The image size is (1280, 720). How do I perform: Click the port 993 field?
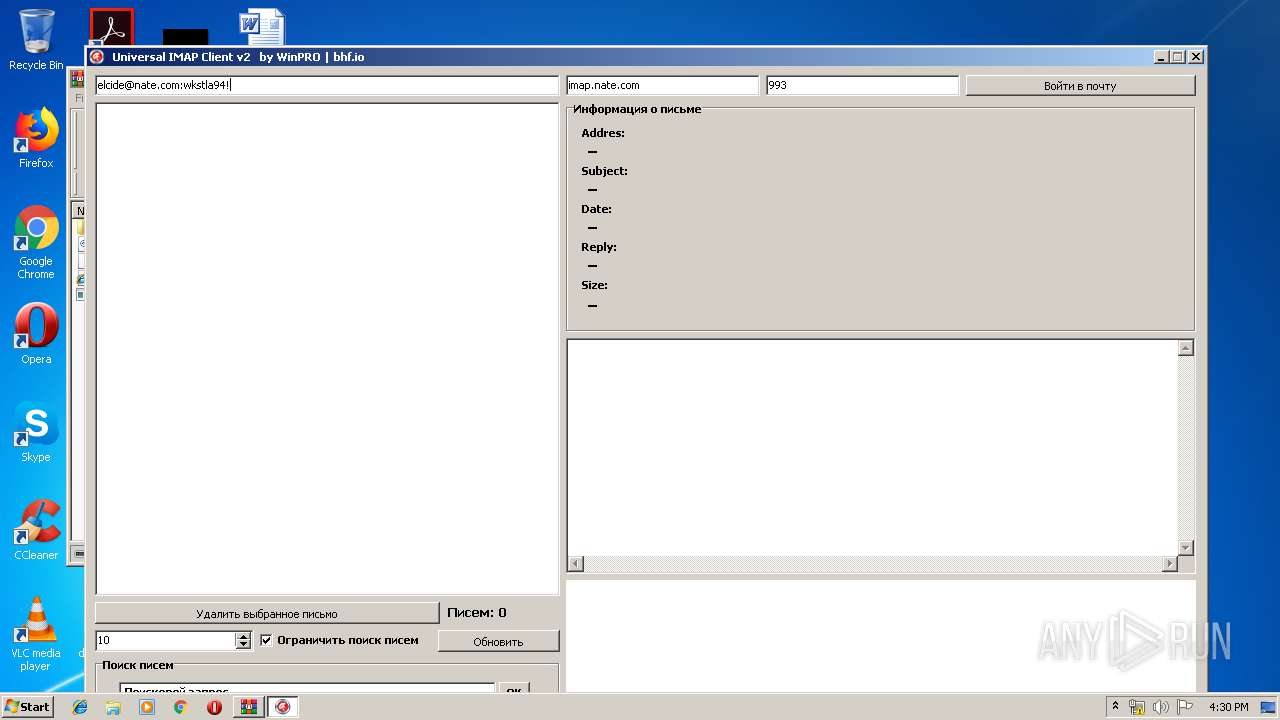(x=862, y=85)
